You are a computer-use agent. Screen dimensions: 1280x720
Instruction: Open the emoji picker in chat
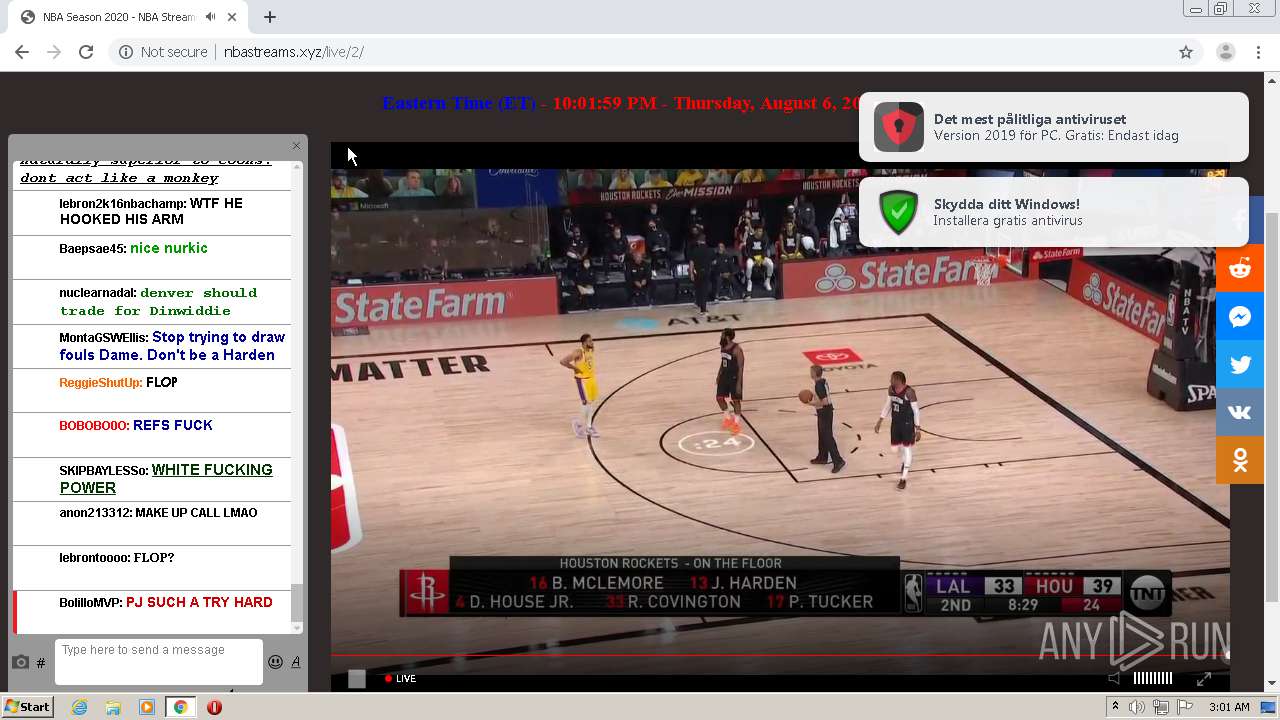tap(276, 662)
